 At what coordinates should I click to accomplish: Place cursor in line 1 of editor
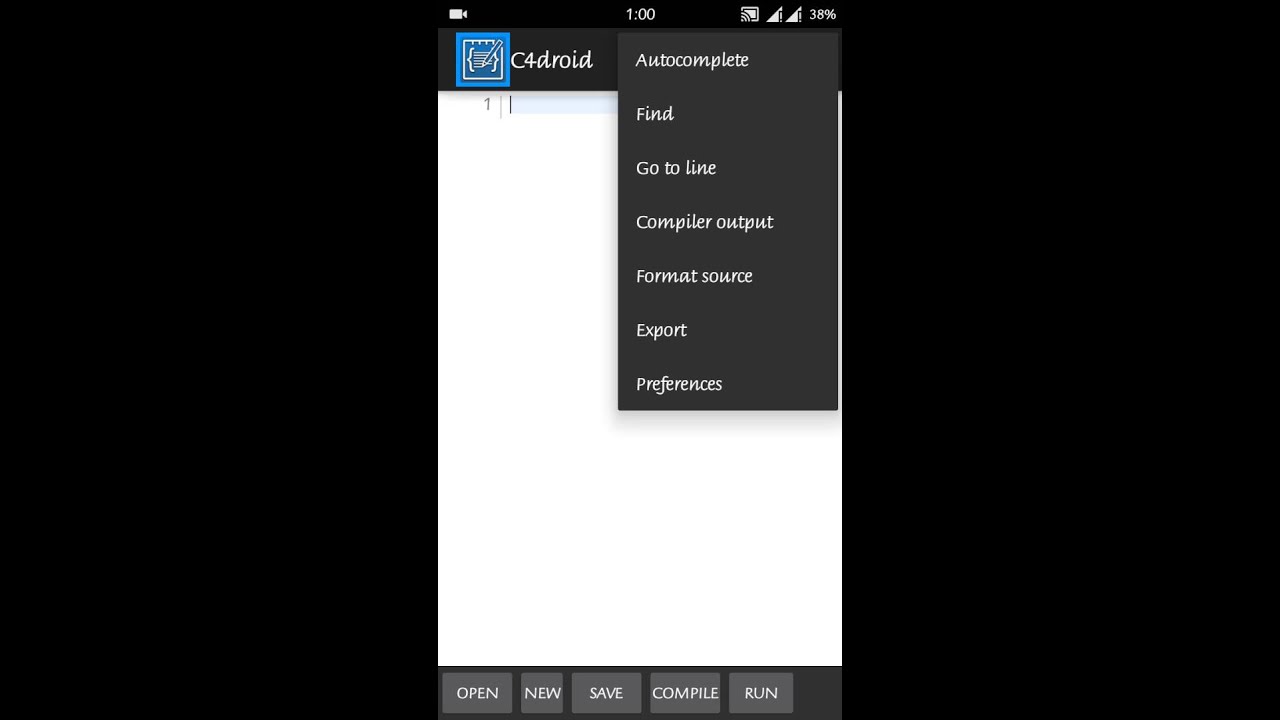(563, 105)
